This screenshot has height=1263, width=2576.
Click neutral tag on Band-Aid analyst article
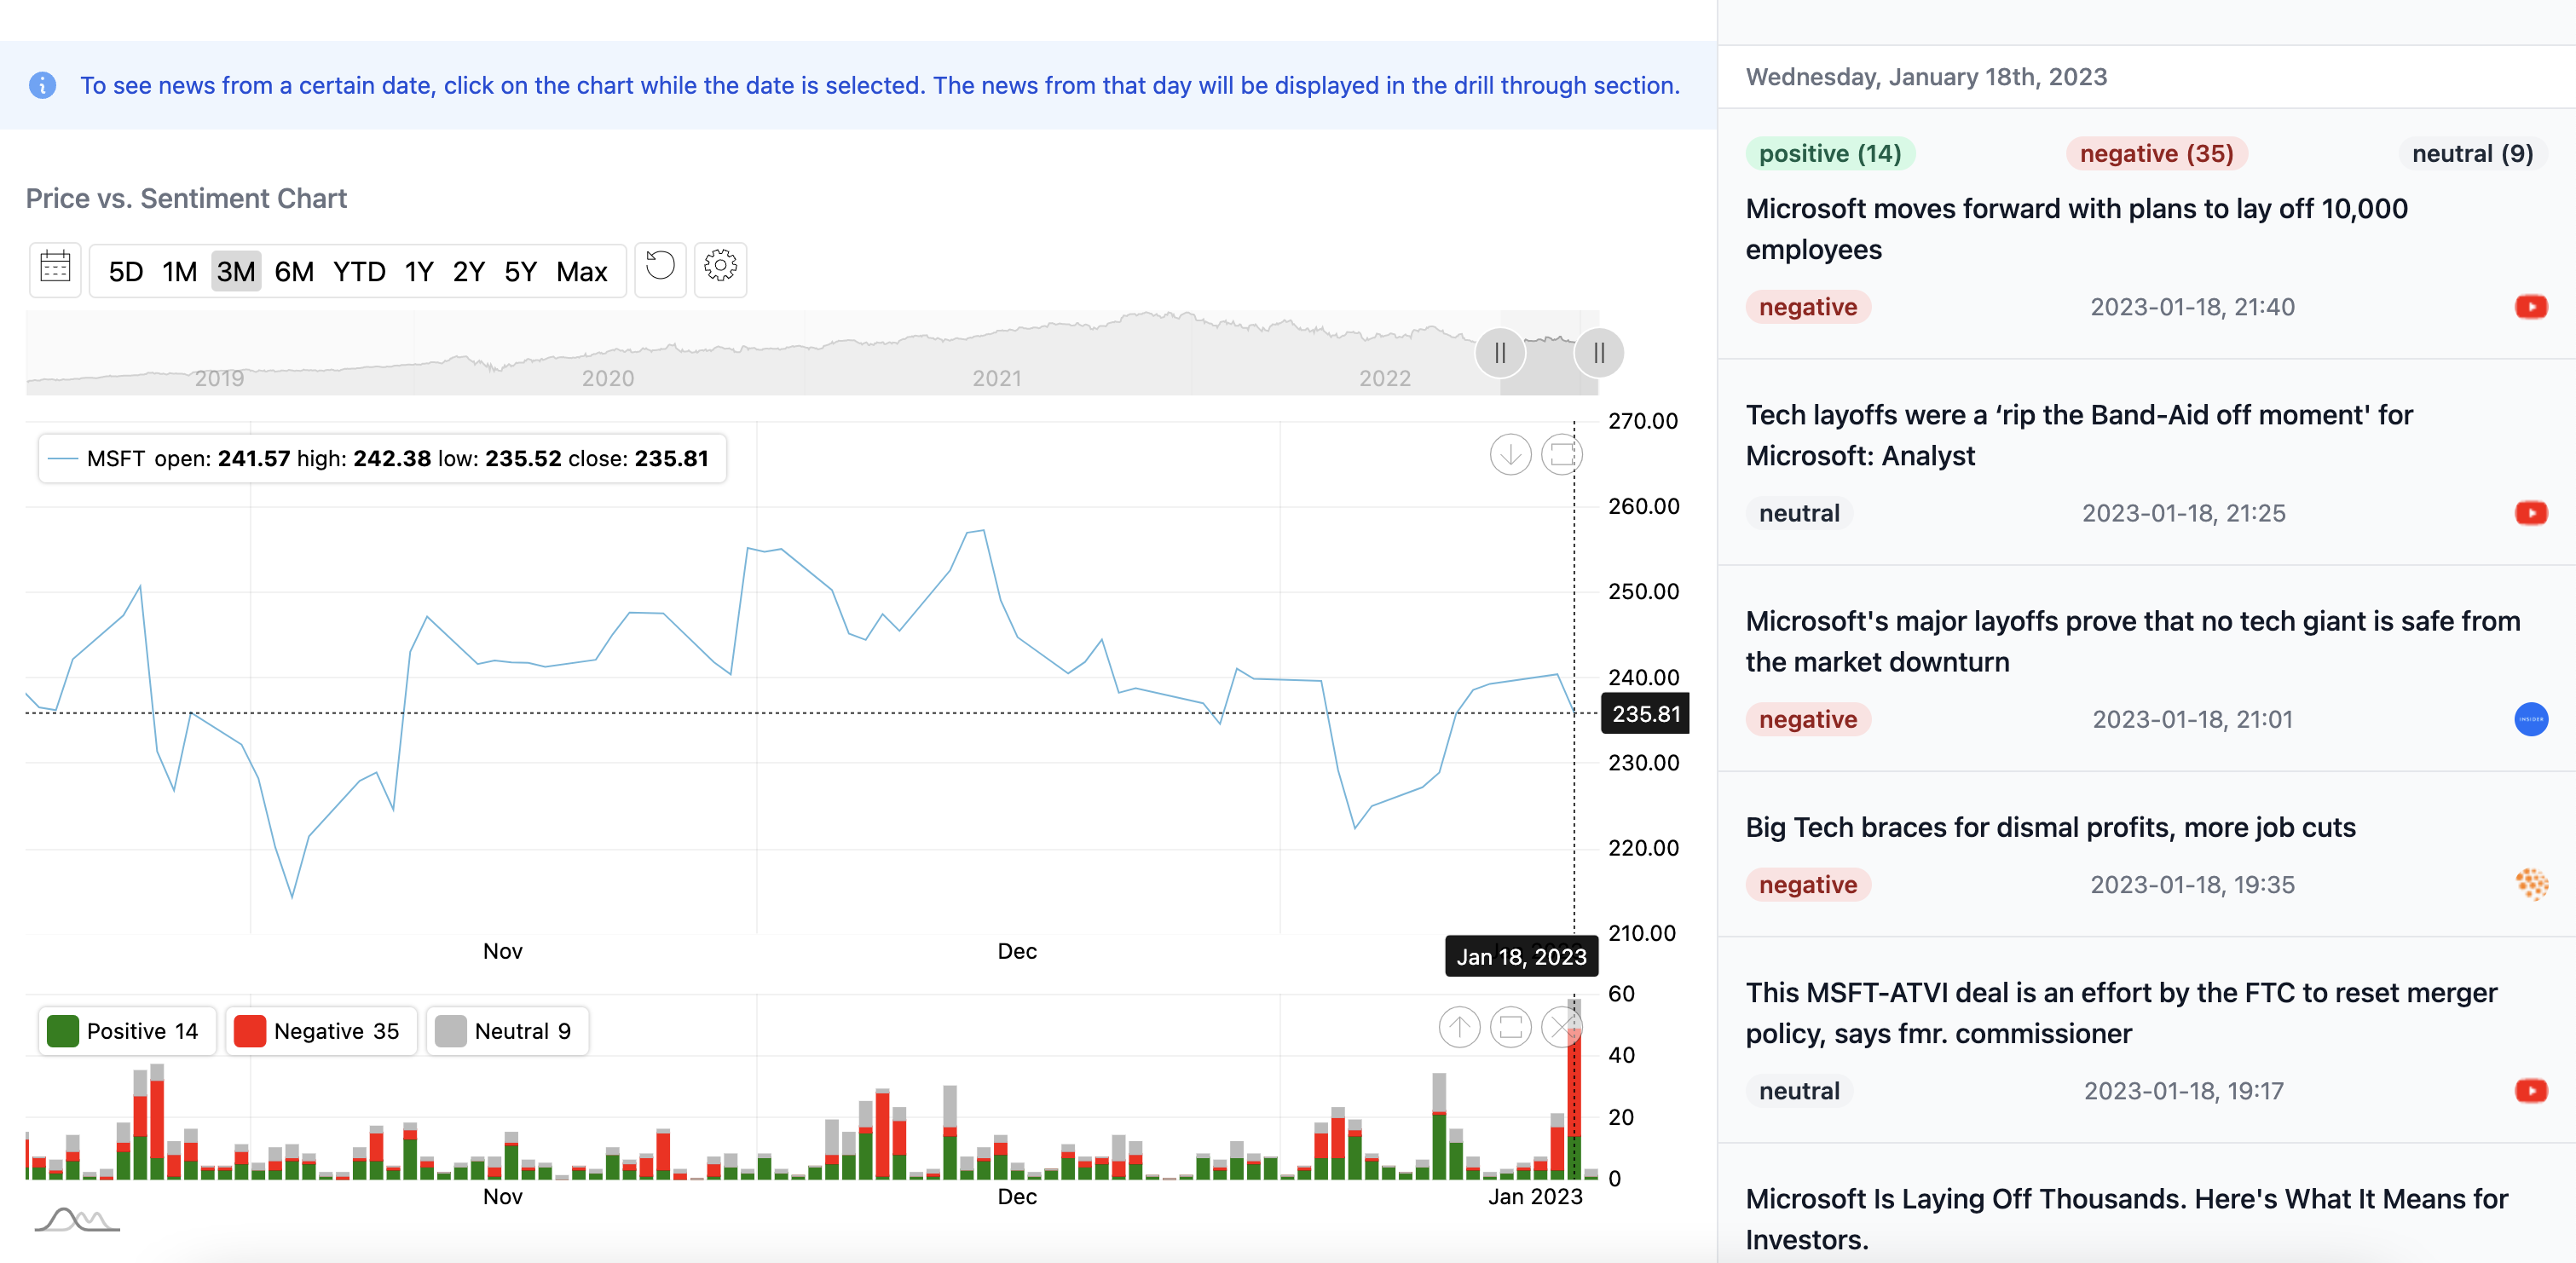[1799, 513]
